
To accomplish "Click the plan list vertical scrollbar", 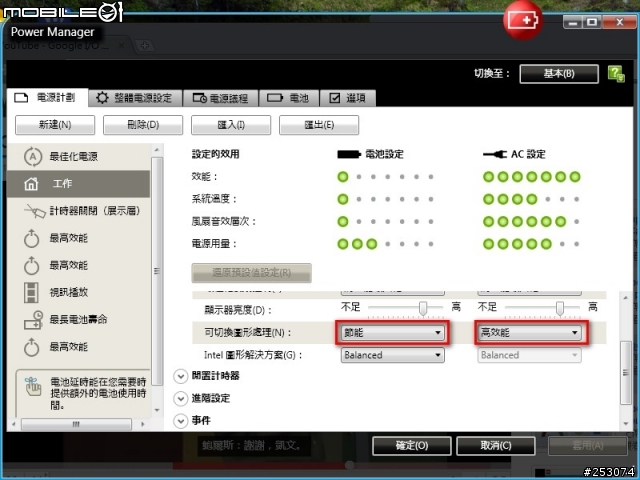I will tap(157, 271).
